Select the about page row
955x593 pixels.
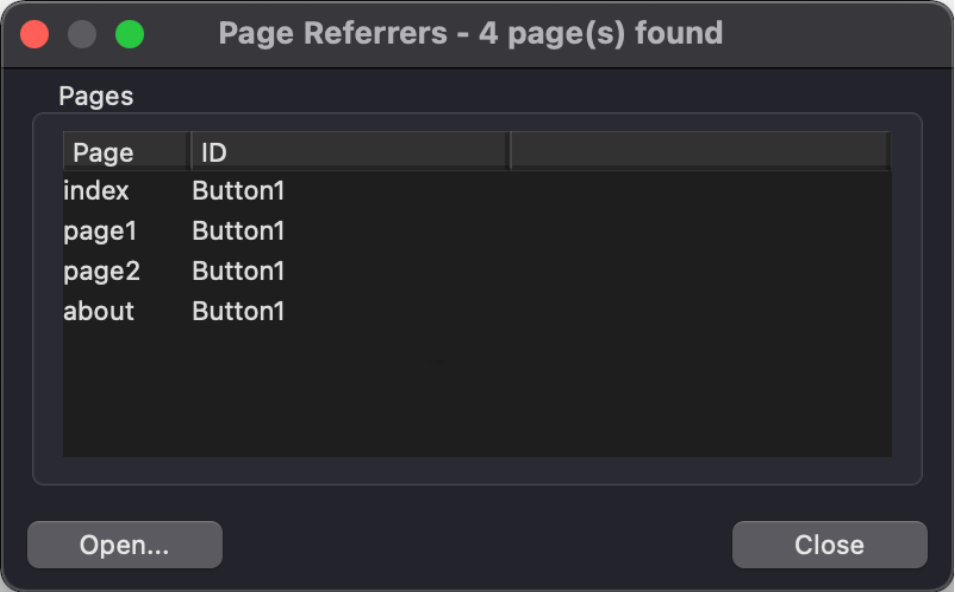[x=478, y=312]
